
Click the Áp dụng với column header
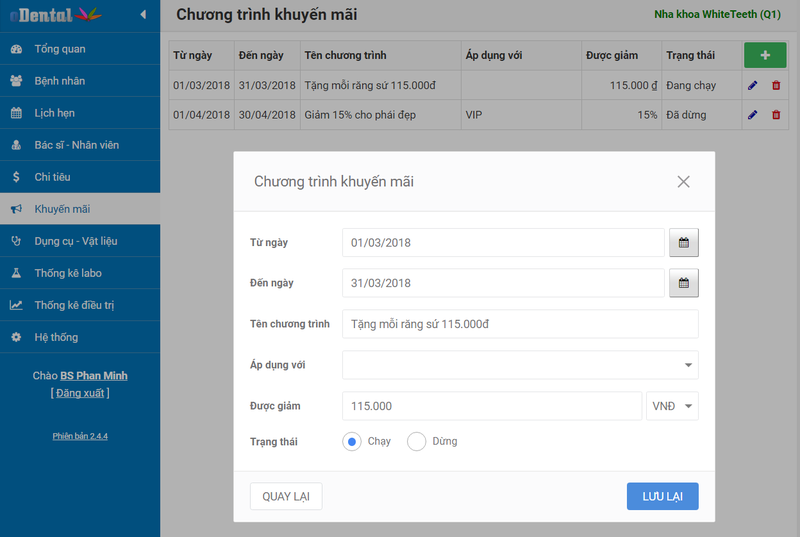(521, 56)
